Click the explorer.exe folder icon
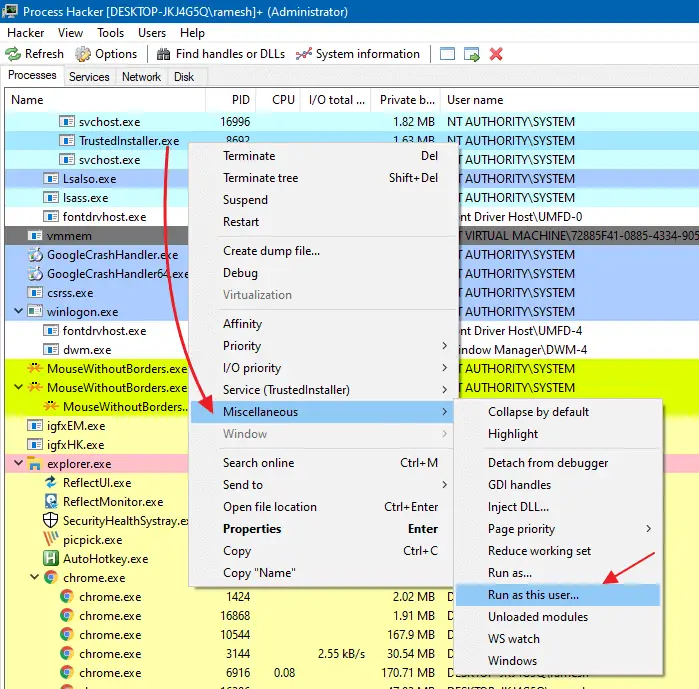This screenshot has height=689, width=699. point(34,464)
